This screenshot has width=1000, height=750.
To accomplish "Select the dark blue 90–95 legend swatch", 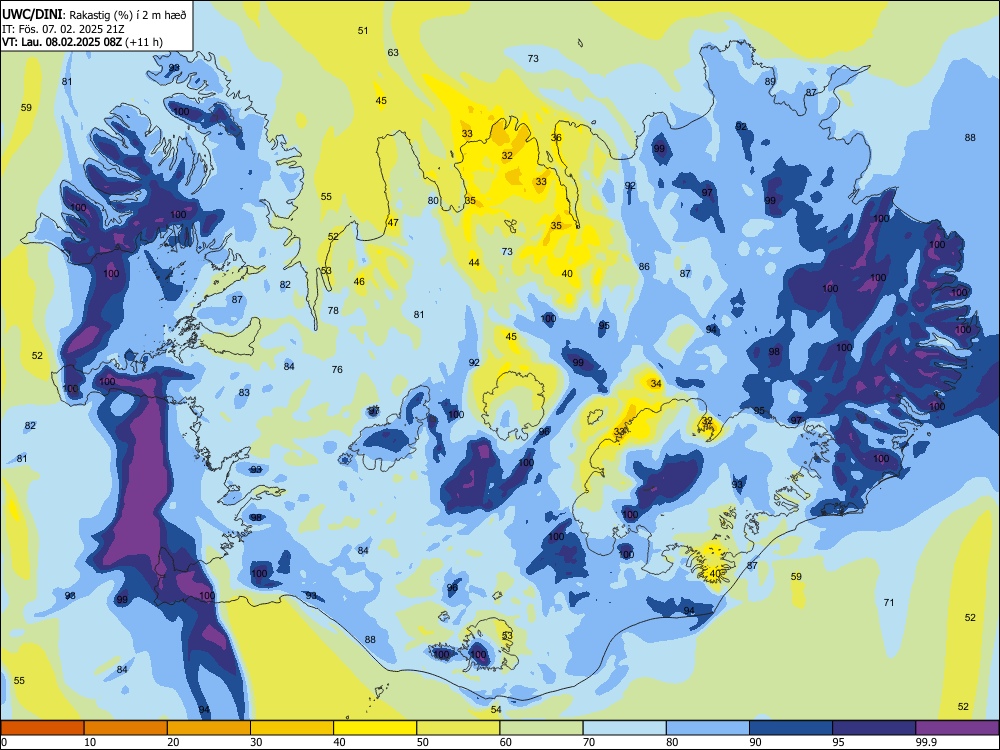I will [791, 728].
